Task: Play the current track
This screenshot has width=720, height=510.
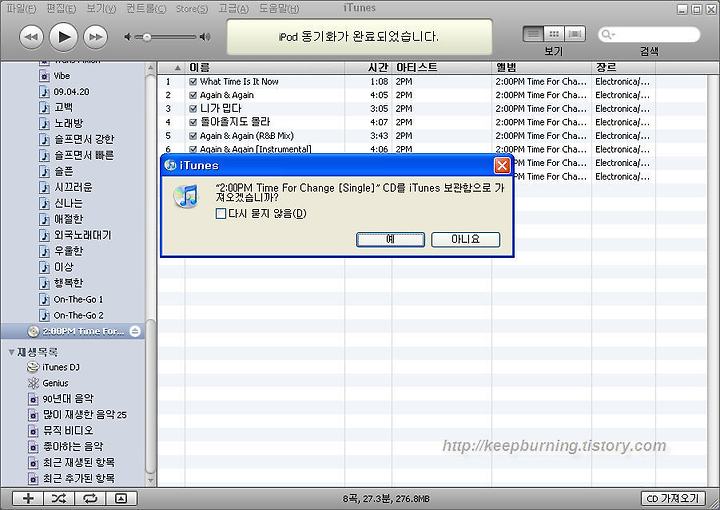Action: tap(63, 37)
